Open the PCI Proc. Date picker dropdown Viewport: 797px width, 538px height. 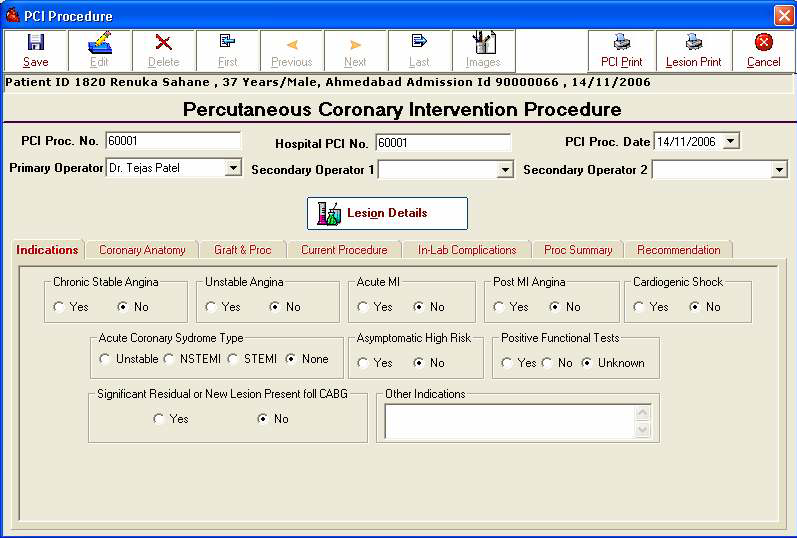click(x=731, y=141)
